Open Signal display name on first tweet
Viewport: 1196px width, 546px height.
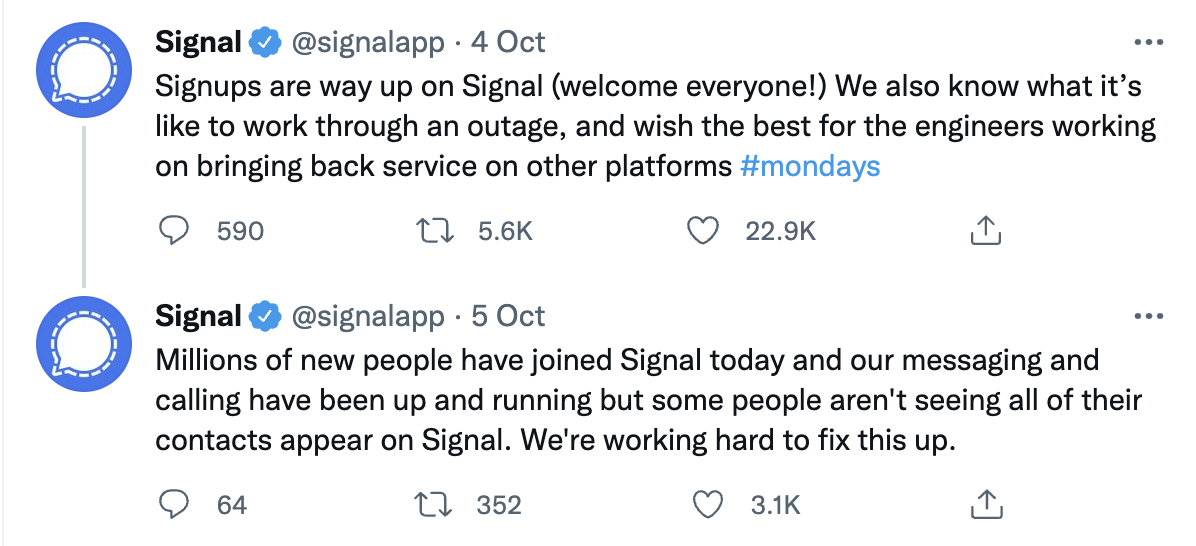coord(199,43)
